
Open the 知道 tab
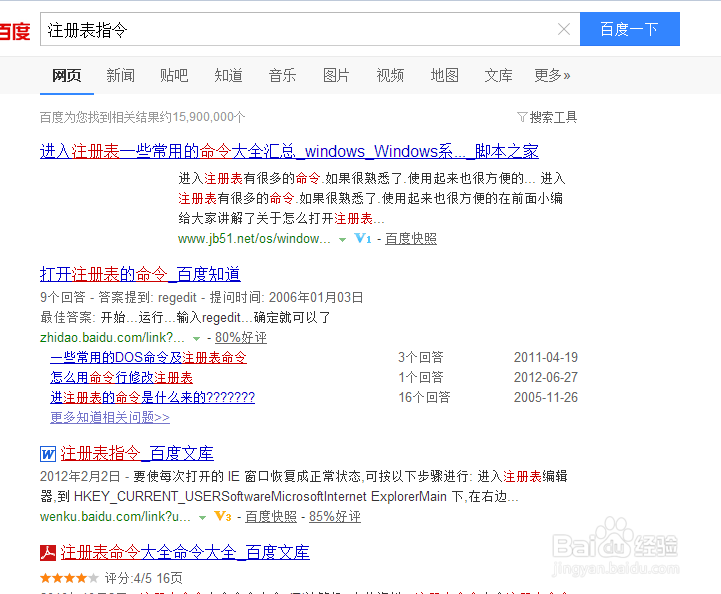pyautogui.click(x=229, y=75)
